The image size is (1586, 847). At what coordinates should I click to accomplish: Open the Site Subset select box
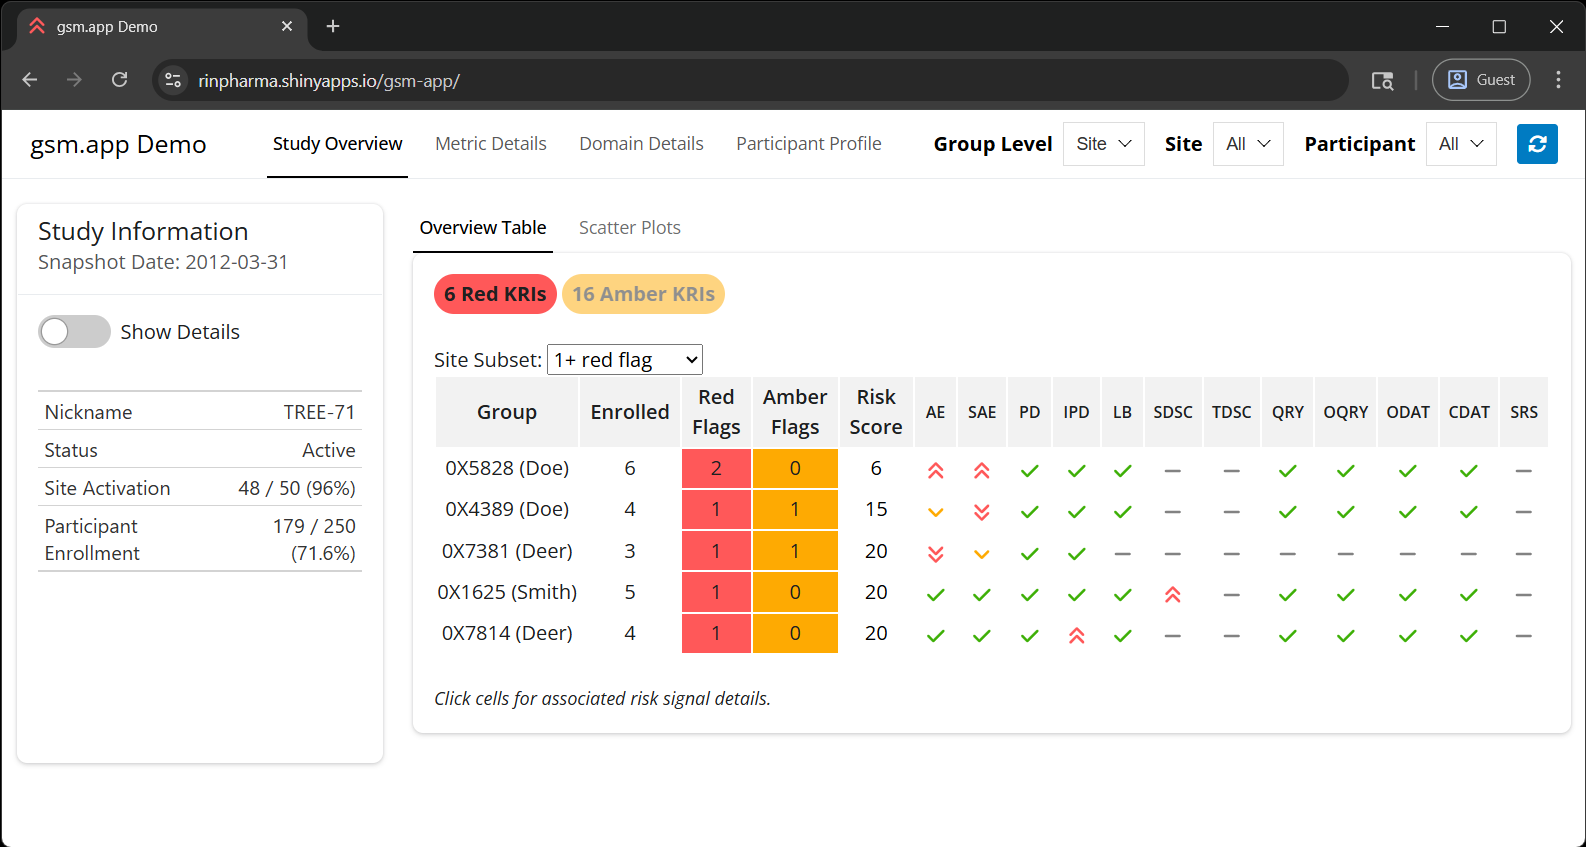[x=625, y=360]
